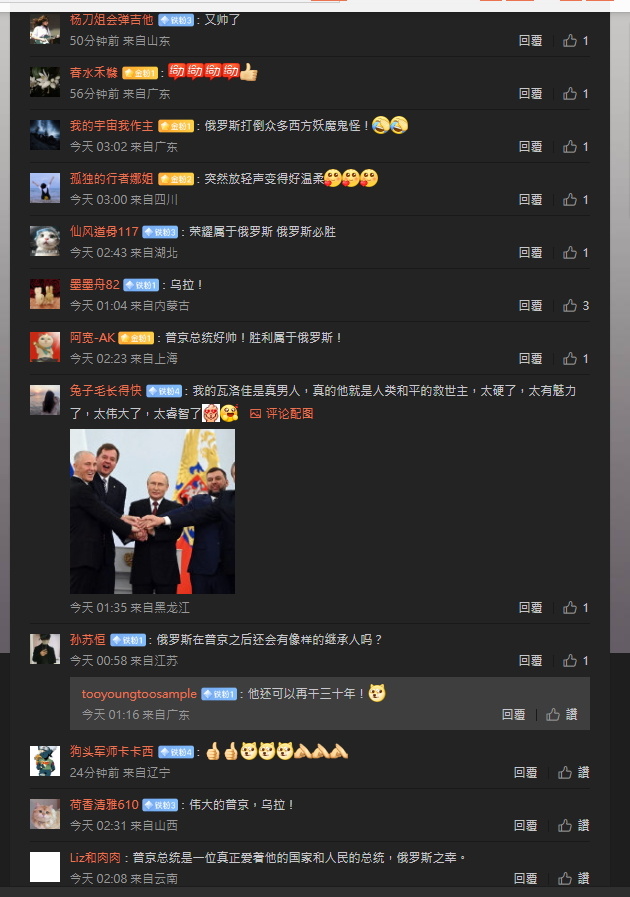Image resolution: width=630 pixels, height=897 pixels.
Task: Like 孙苏恒's comment about 继承人
Action: tap(576, 661)
